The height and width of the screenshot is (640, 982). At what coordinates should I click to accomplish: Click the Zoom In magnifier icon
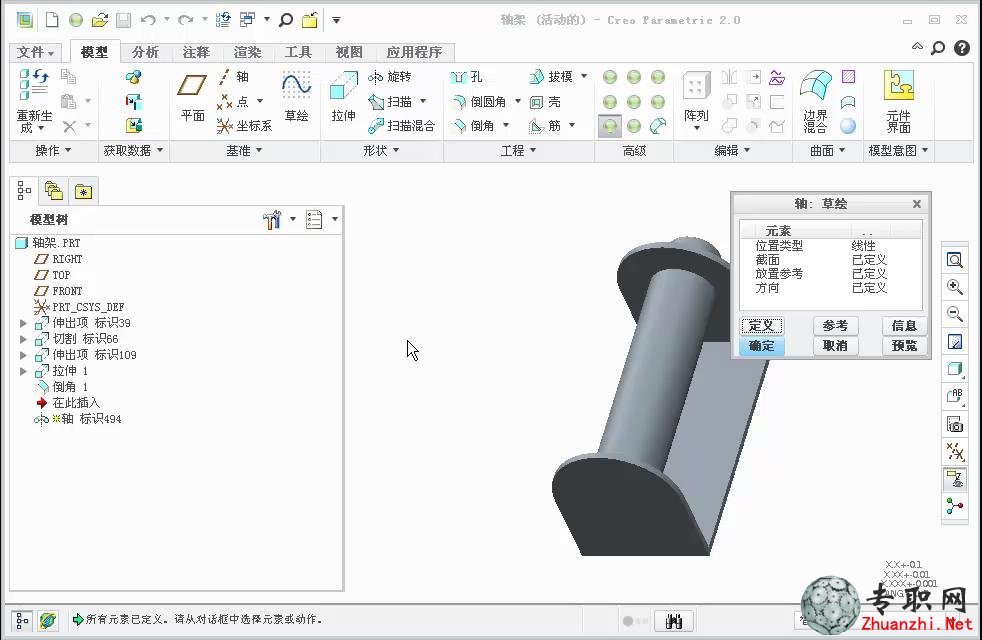(954, 287)
